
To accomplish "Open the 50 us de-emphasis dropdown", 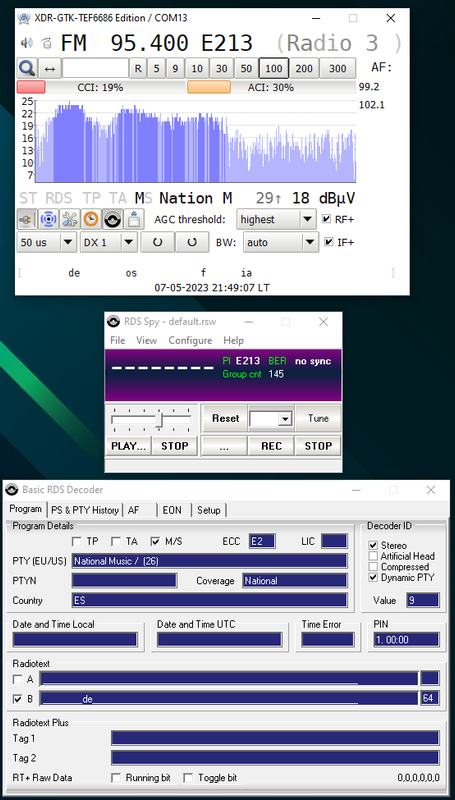I will pos(47,242).
